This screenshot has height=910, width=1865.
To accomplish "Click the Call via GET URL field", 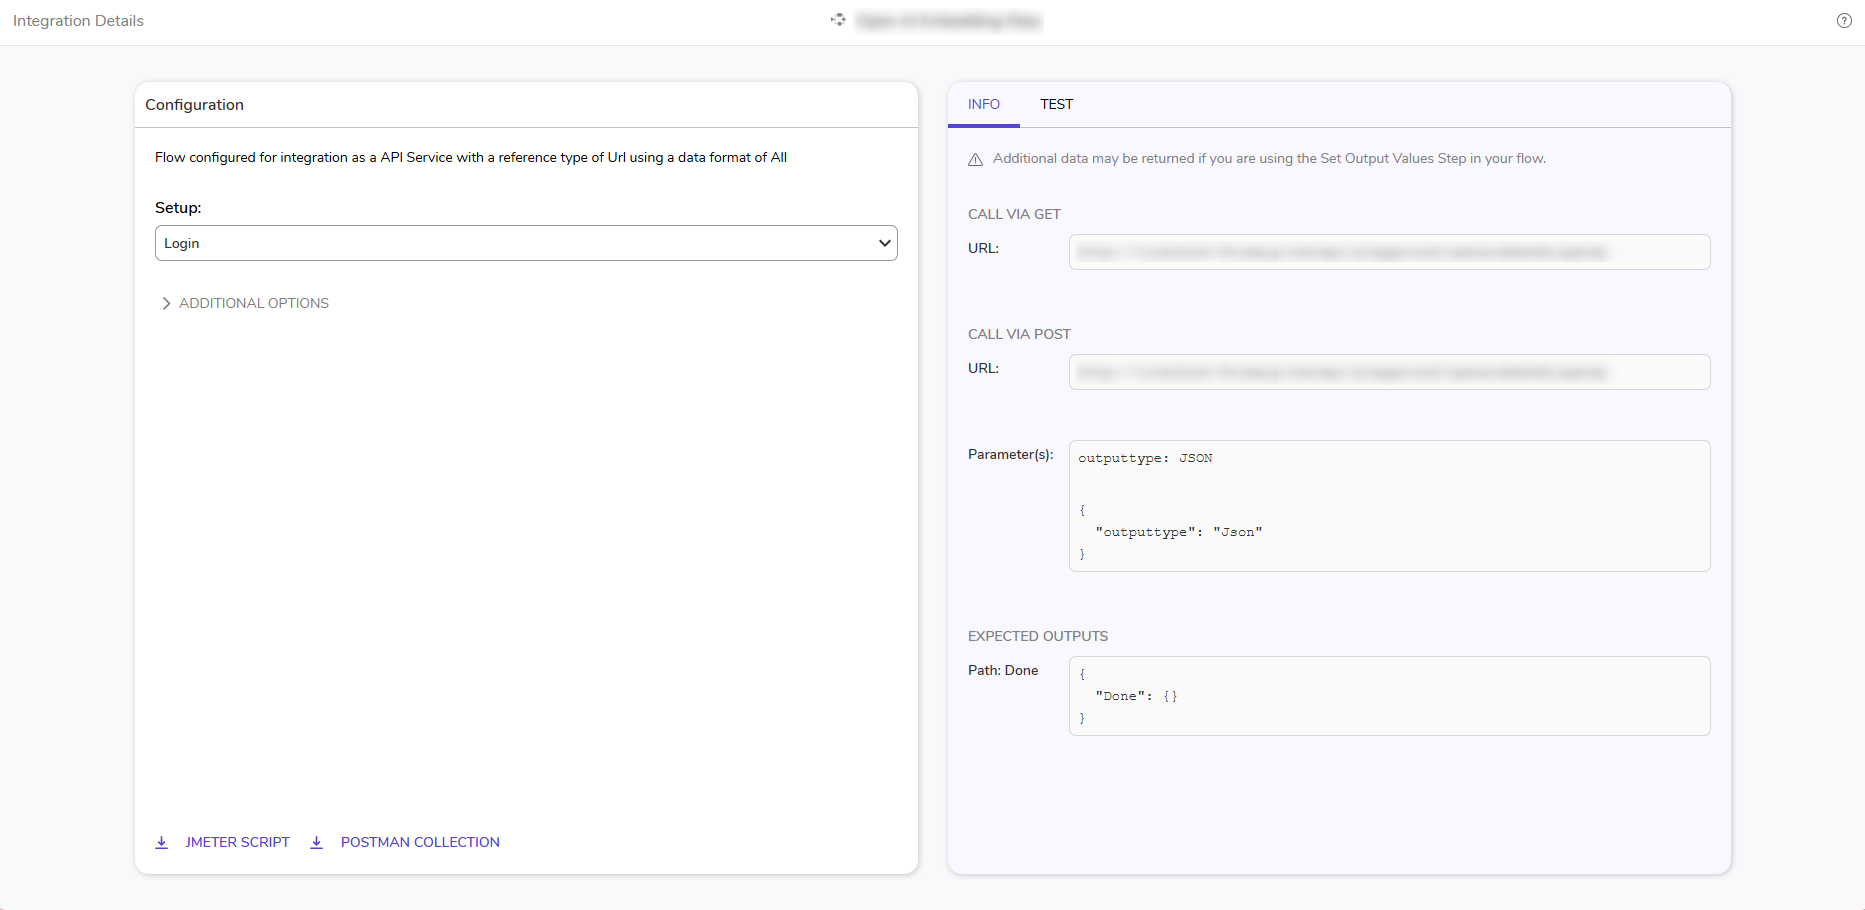I will coord(1389,252).
